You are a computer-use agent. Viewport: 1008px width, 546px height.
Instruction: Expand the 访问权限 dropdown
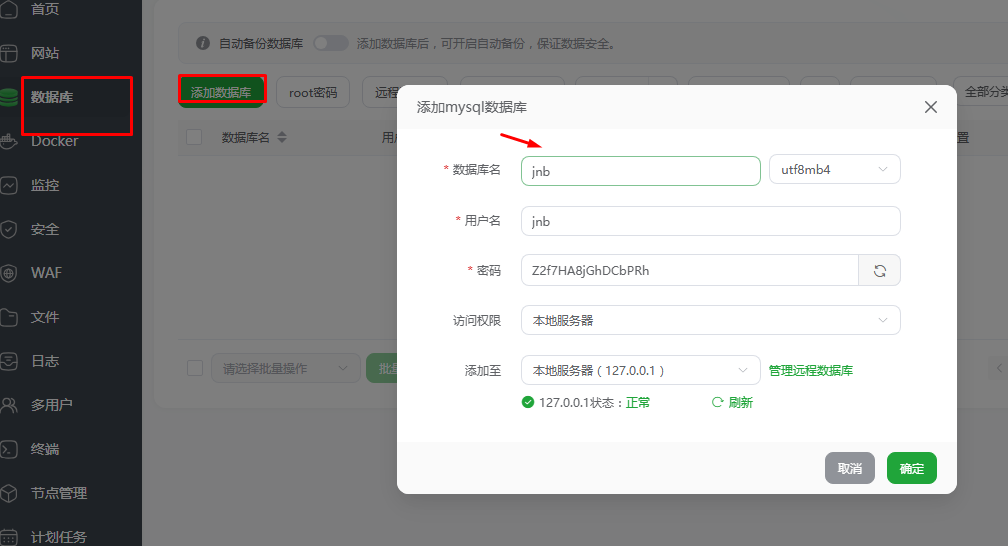click(710, 320)
